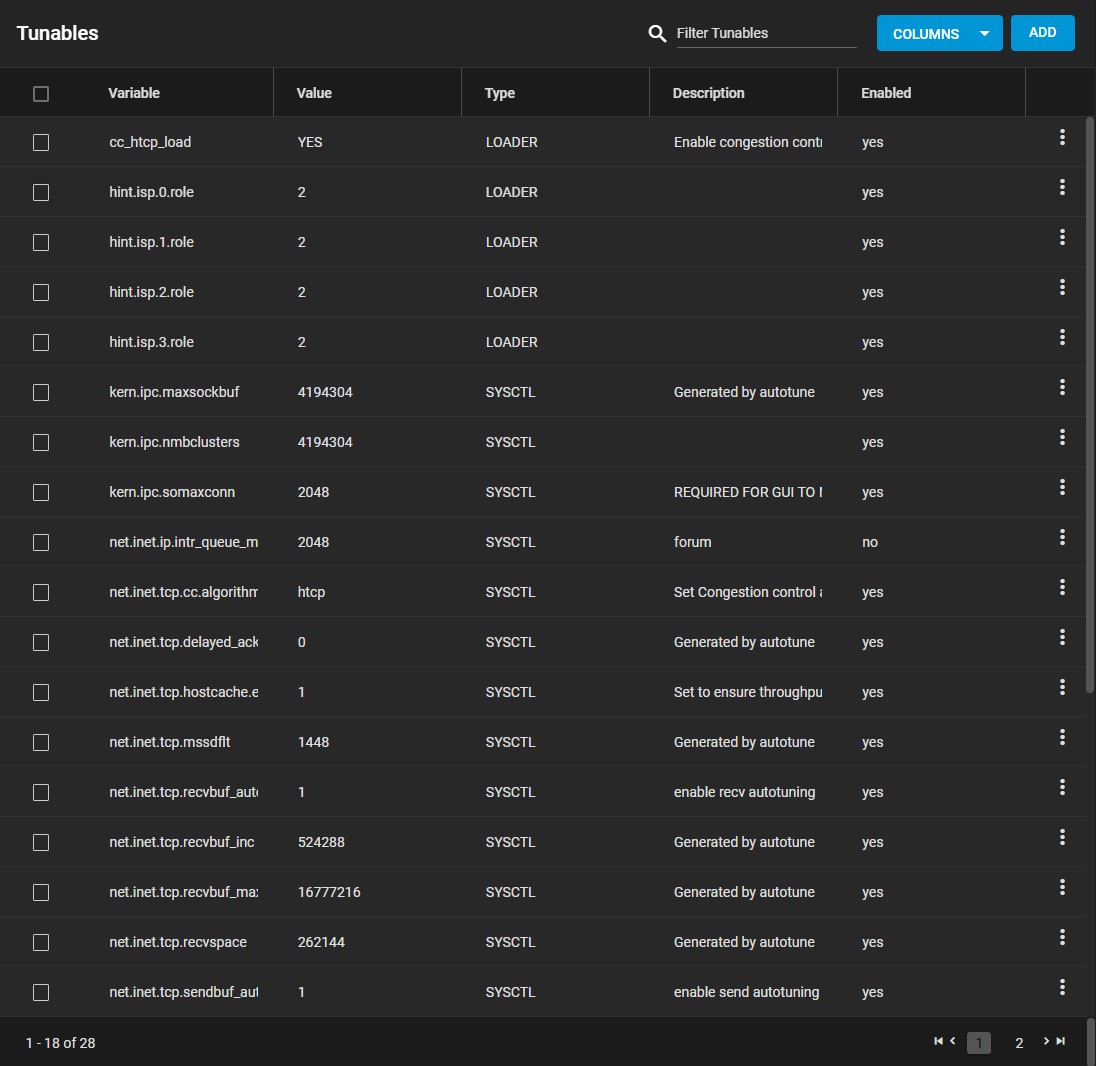The height and width of the screenshot is (1066, 1096).
Task: Click the kern.ipc.nmbclusters variable name
Action: (174, 442)
